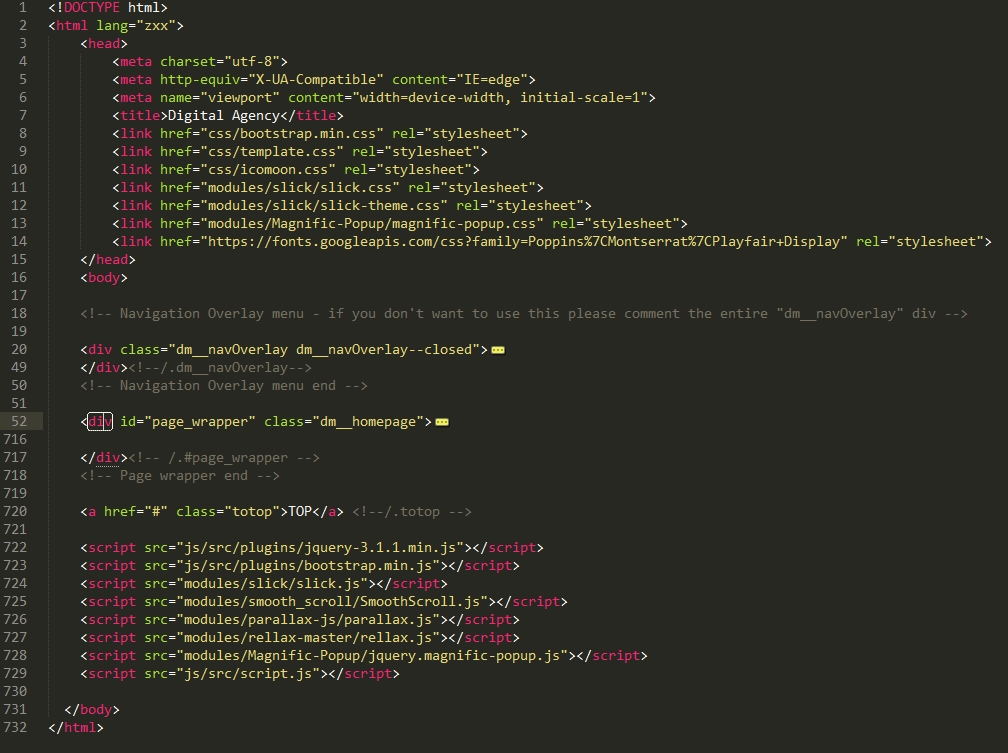Click the closing html tag
This screenshot has height=753, width=1008.
pos(76,728)
